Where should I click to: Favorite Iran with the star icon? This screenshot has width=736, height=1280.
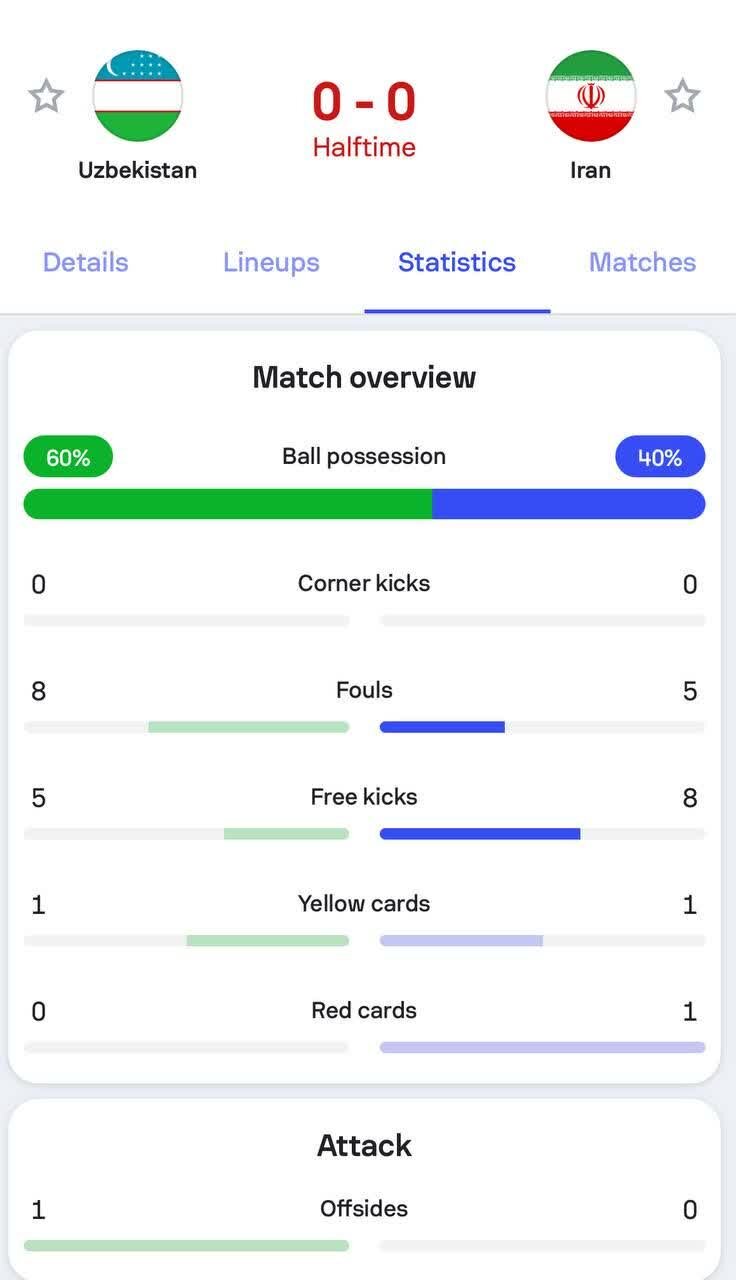coord(683,97)
